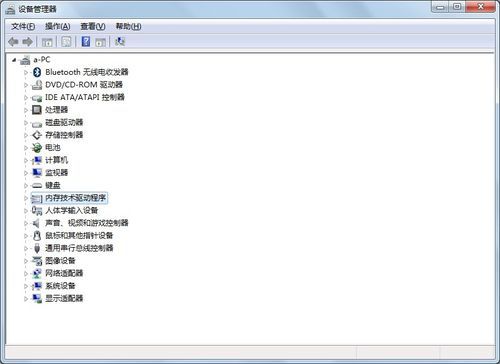Open the 帮助(H) menu
The width and height of the screenshot is (500, 364).
[128, 26]
